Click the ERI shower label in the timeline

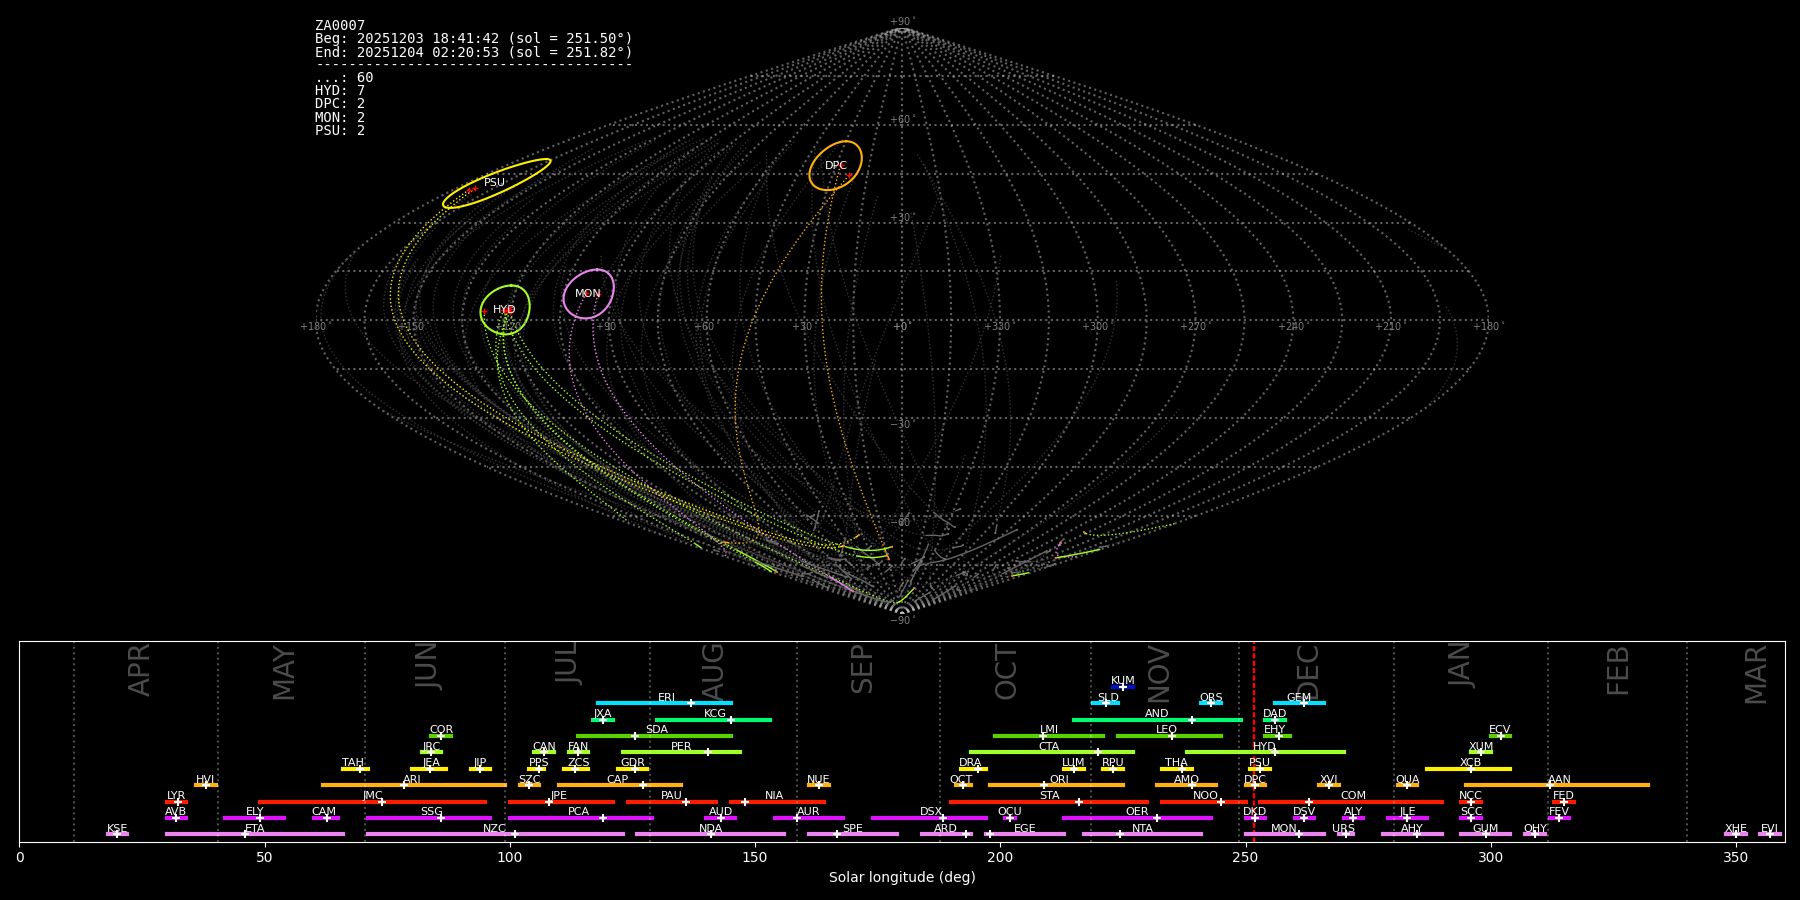(667, 698)
